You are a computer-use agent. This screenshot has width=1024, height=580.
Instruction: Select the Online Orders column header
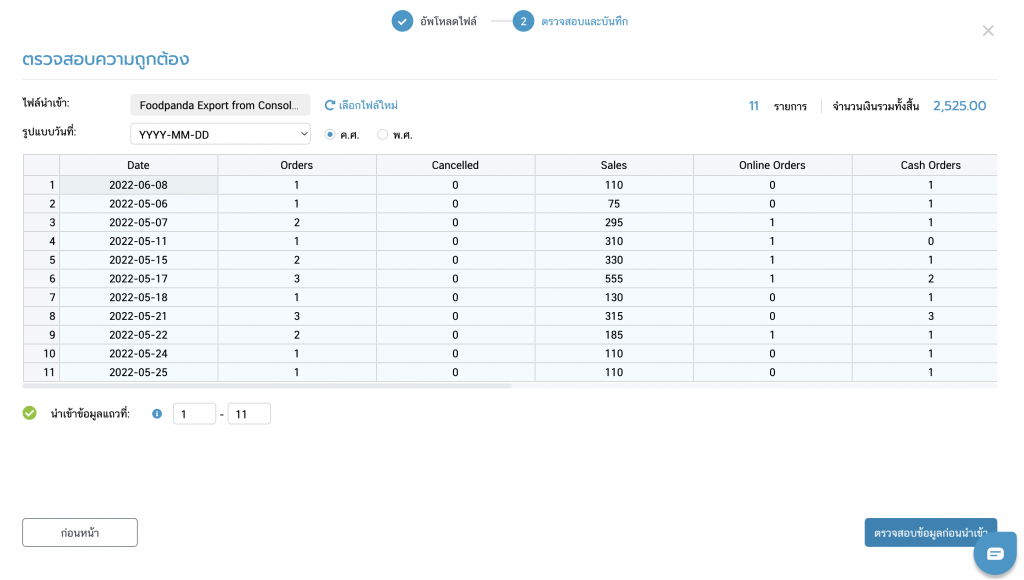772,165
